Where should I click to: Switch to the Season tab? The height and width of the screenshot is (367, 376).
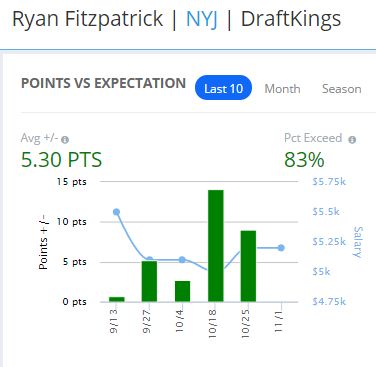[342, 89]
